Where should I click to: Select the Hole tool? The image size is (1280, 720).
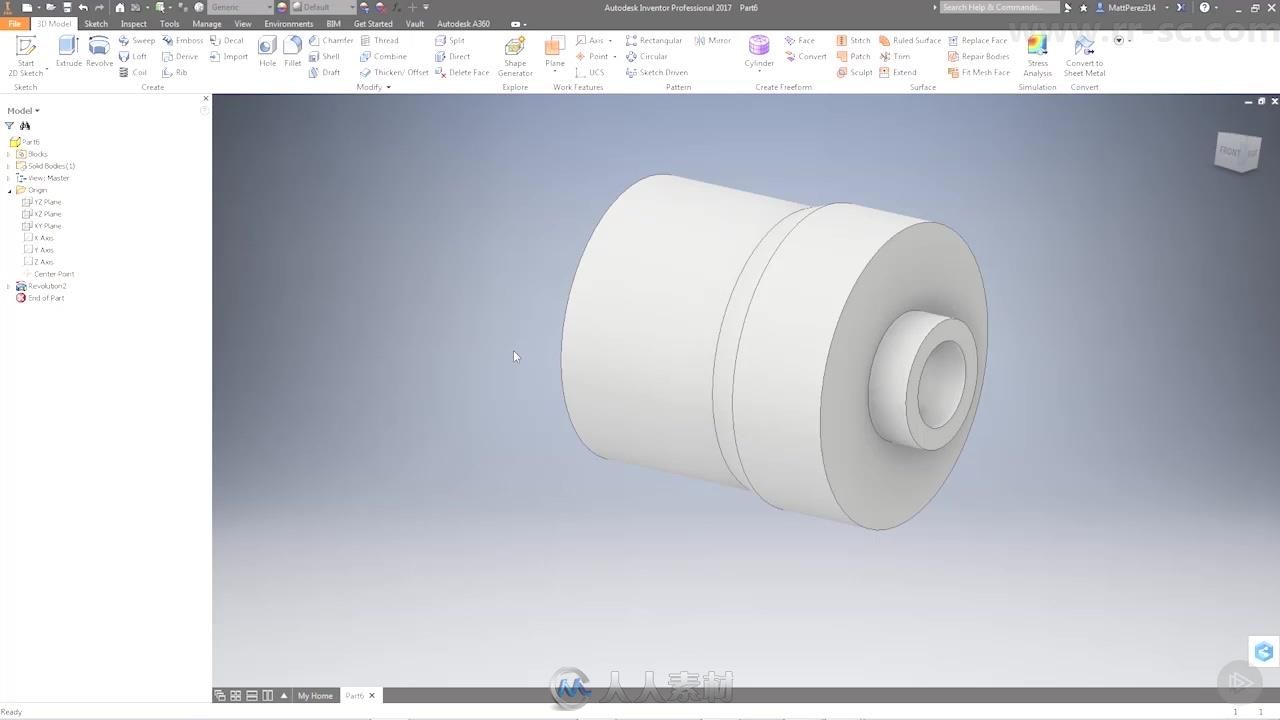[267, 52]
